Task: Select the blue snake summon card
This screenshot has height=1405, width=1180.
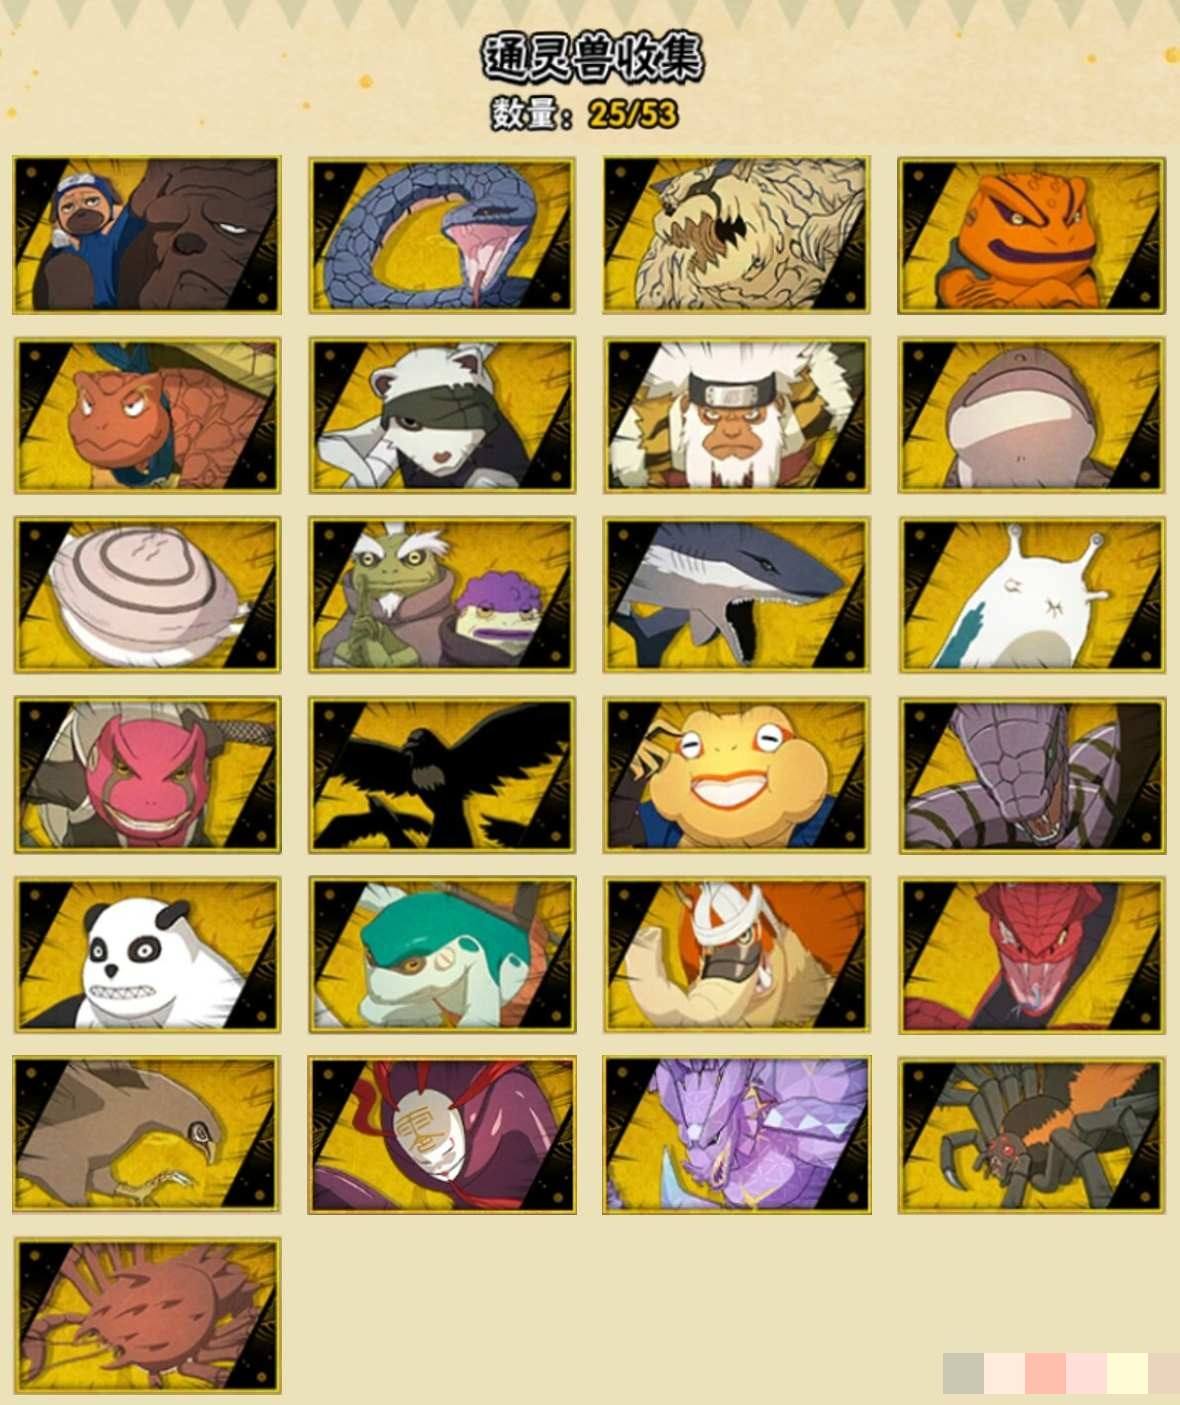Action: click(x=442, y=235)
